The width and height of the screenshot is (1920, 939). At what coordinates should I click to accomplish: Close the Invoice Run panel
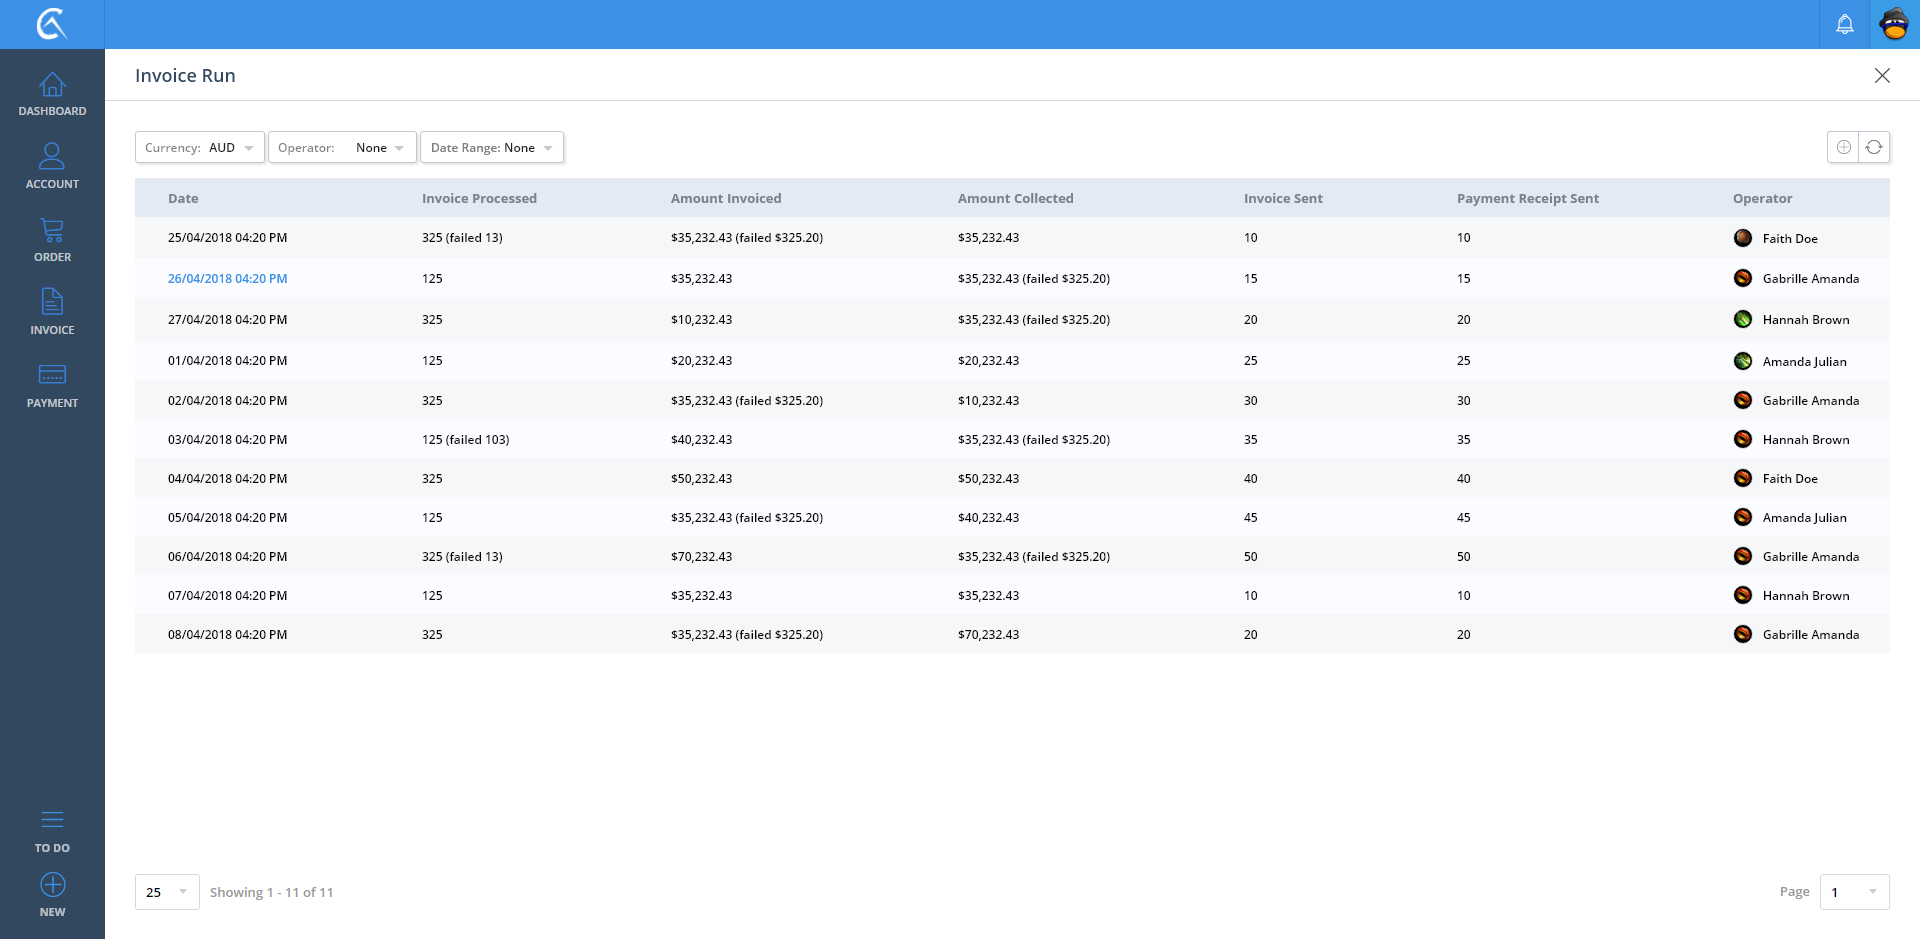(1882, 76)
